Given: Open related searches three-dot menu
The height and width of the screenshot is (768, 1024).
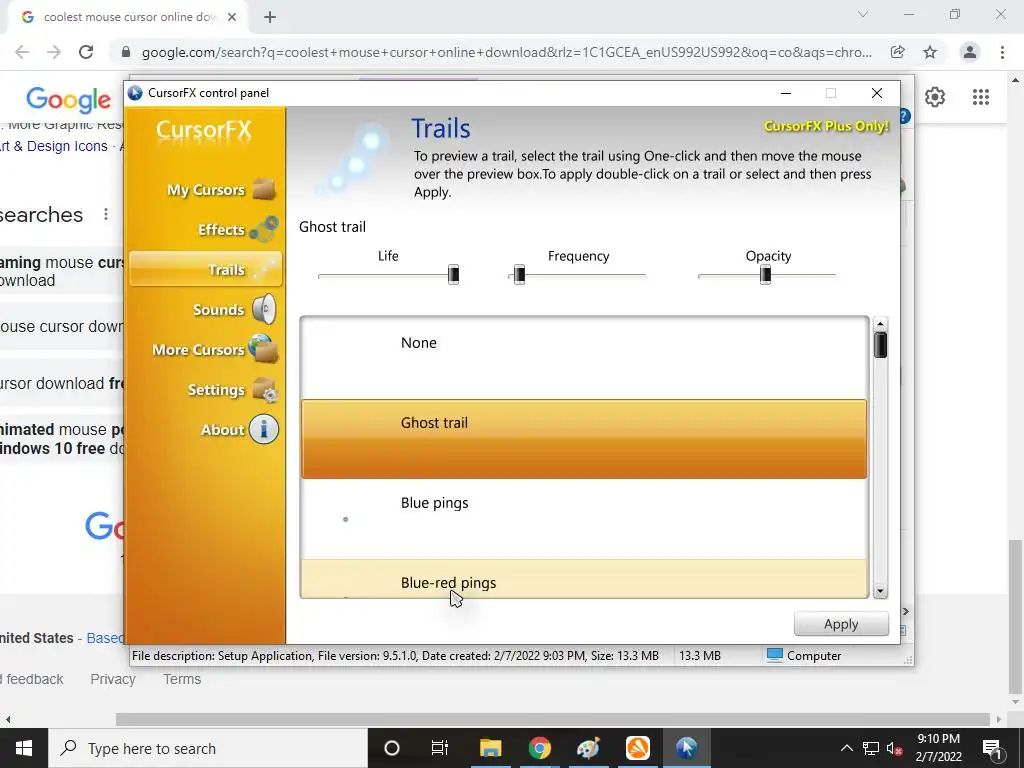Looking at the screenshot, I should [x=106, y=214].
